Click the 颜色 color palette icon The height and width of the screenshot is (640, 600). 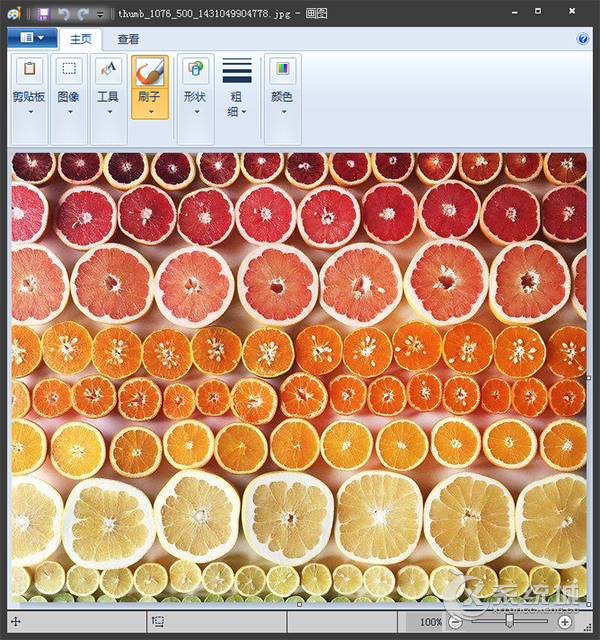(x=283, y=69)
